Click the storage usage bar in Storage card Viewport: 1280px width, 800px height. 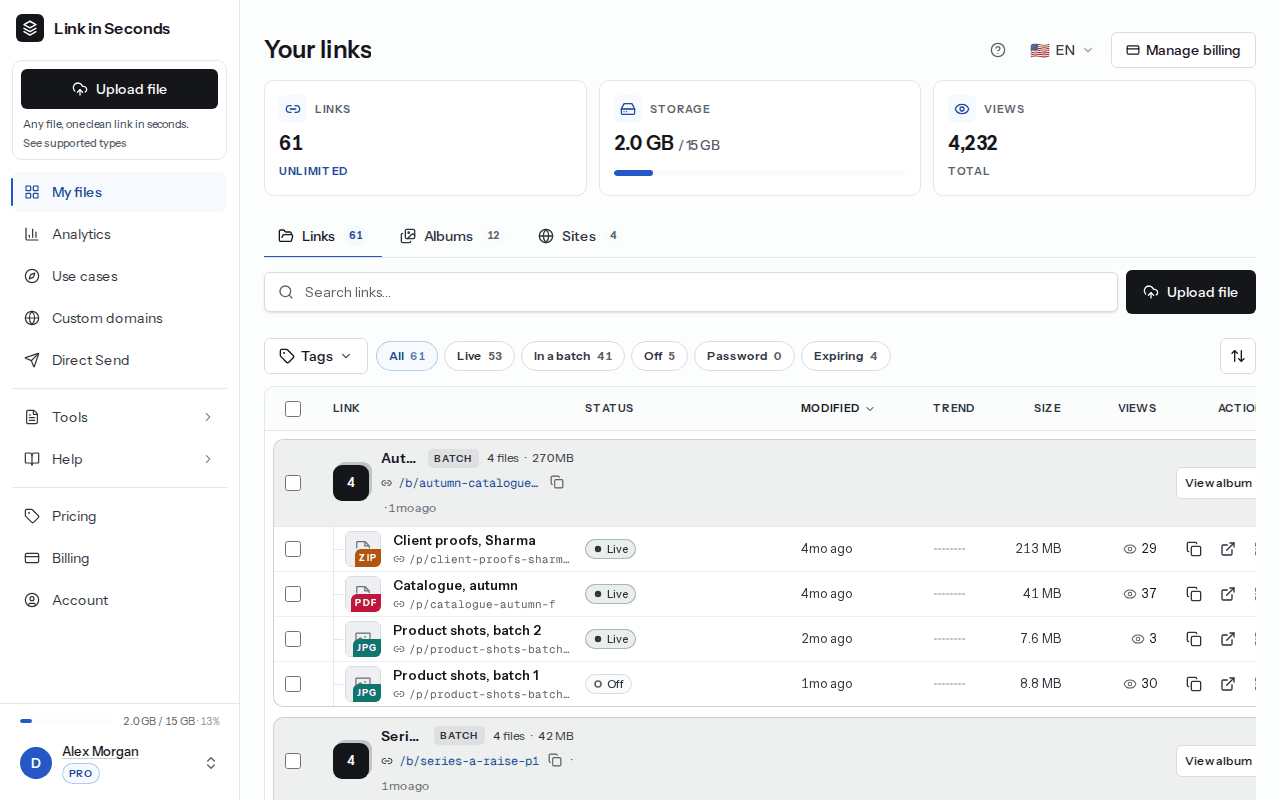pos(759,173)
